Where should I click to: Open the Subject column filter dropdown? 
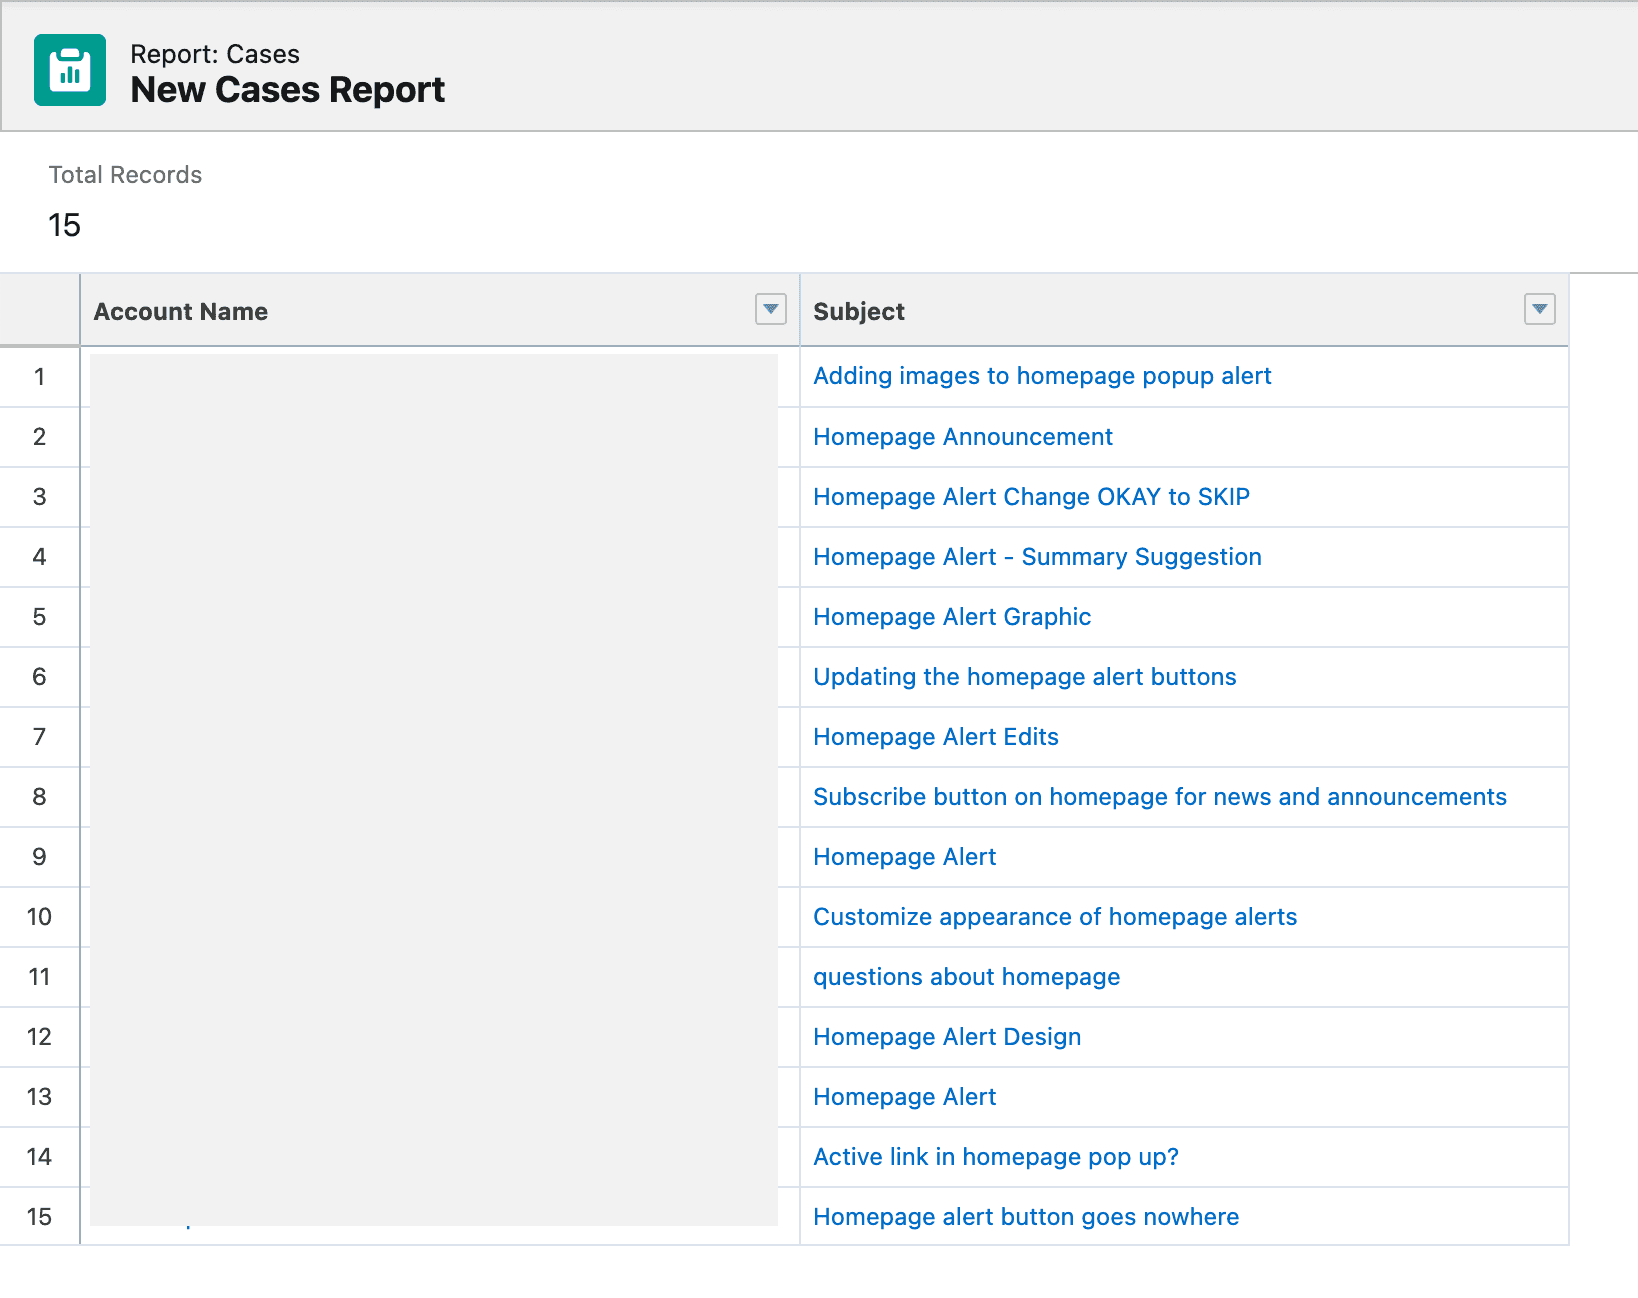[1538, 311]
